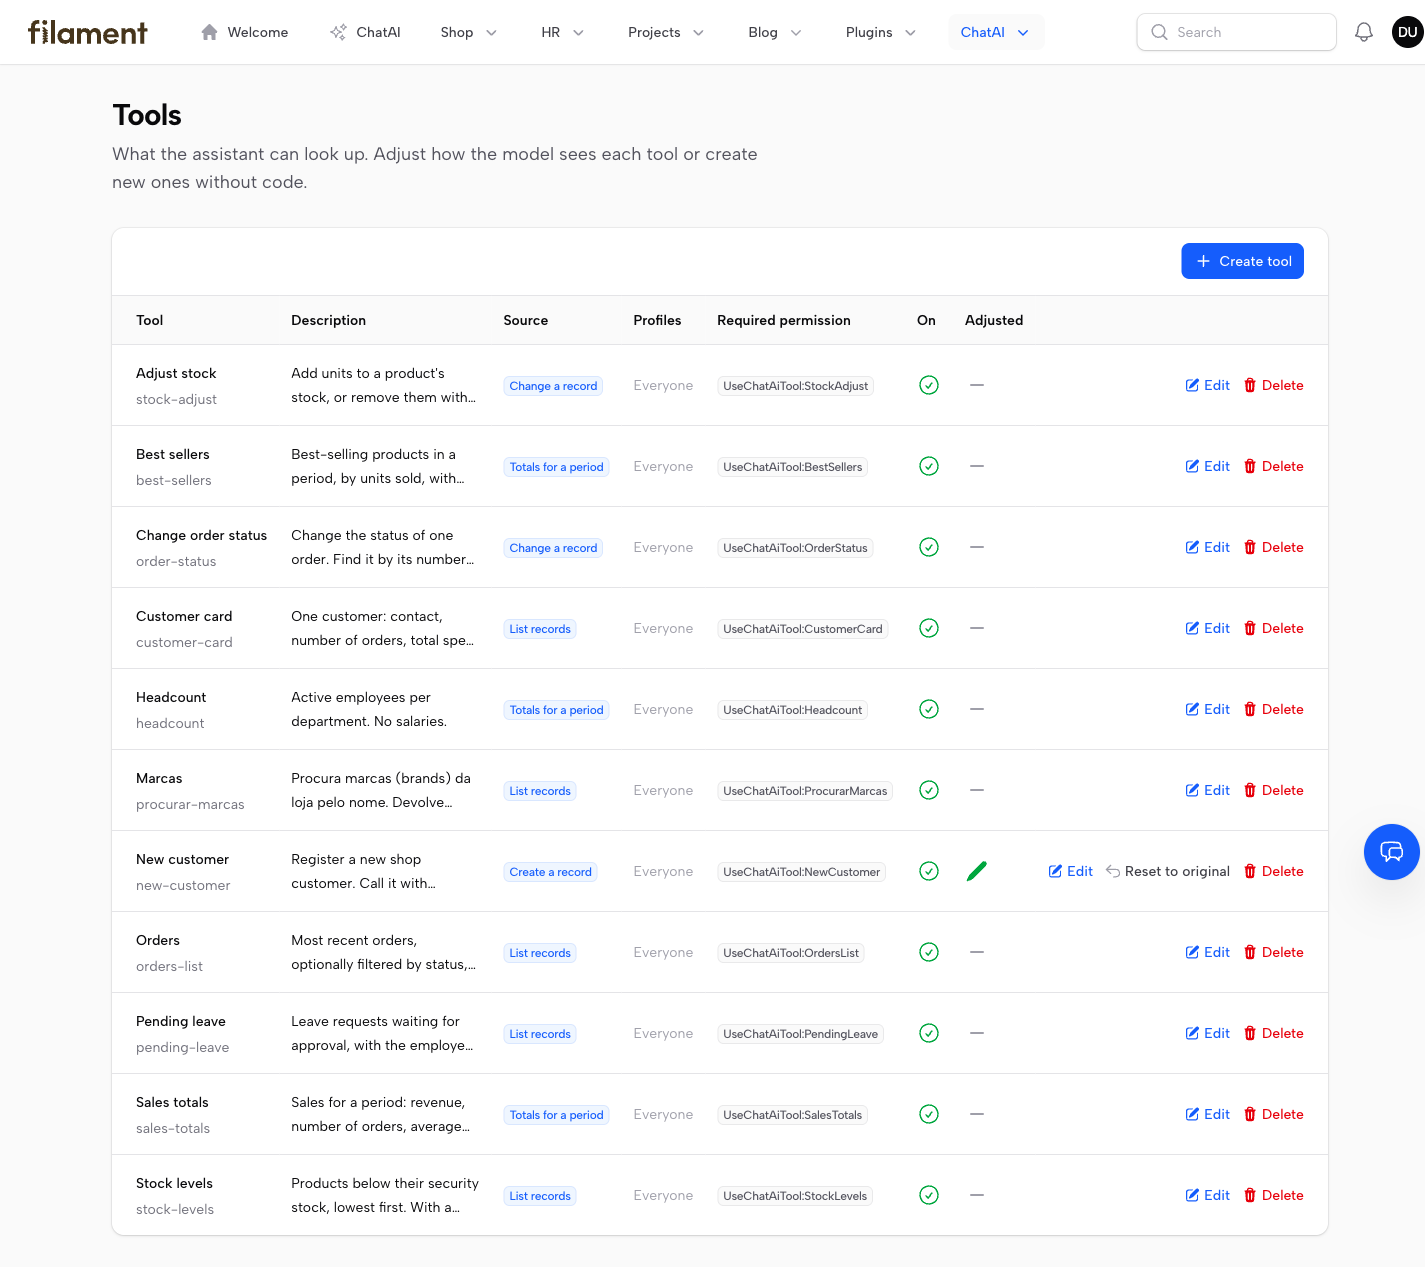Image resolution: width=1425 pixels, height=1267 pixels.
Task: Open the floating chat assistant bubble
Action: pos(1392,852)
